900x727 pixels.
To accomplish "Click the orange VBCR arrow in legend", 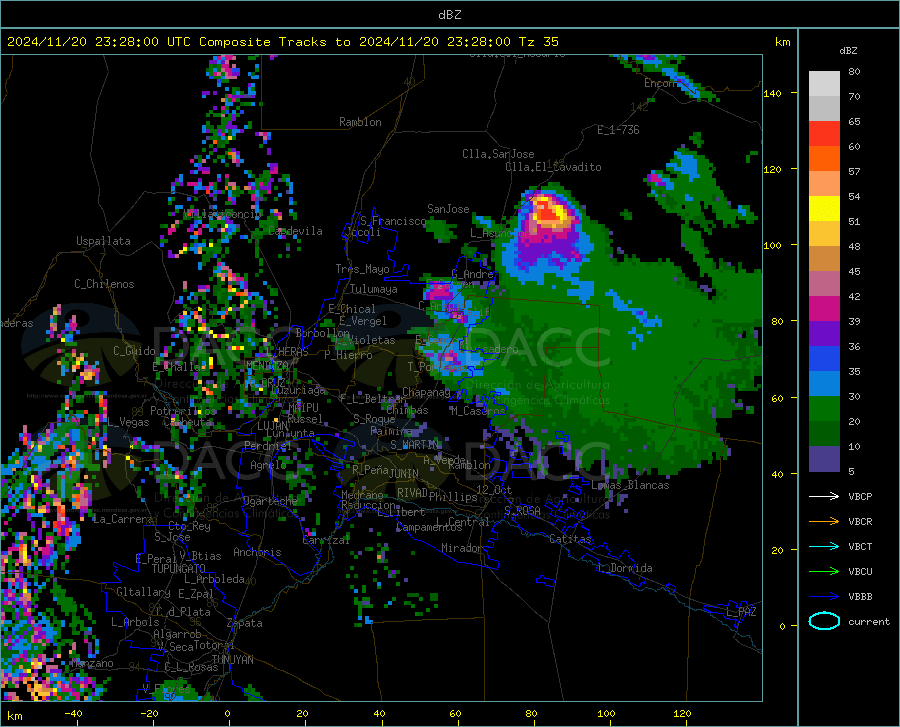I will pos(824,521).
